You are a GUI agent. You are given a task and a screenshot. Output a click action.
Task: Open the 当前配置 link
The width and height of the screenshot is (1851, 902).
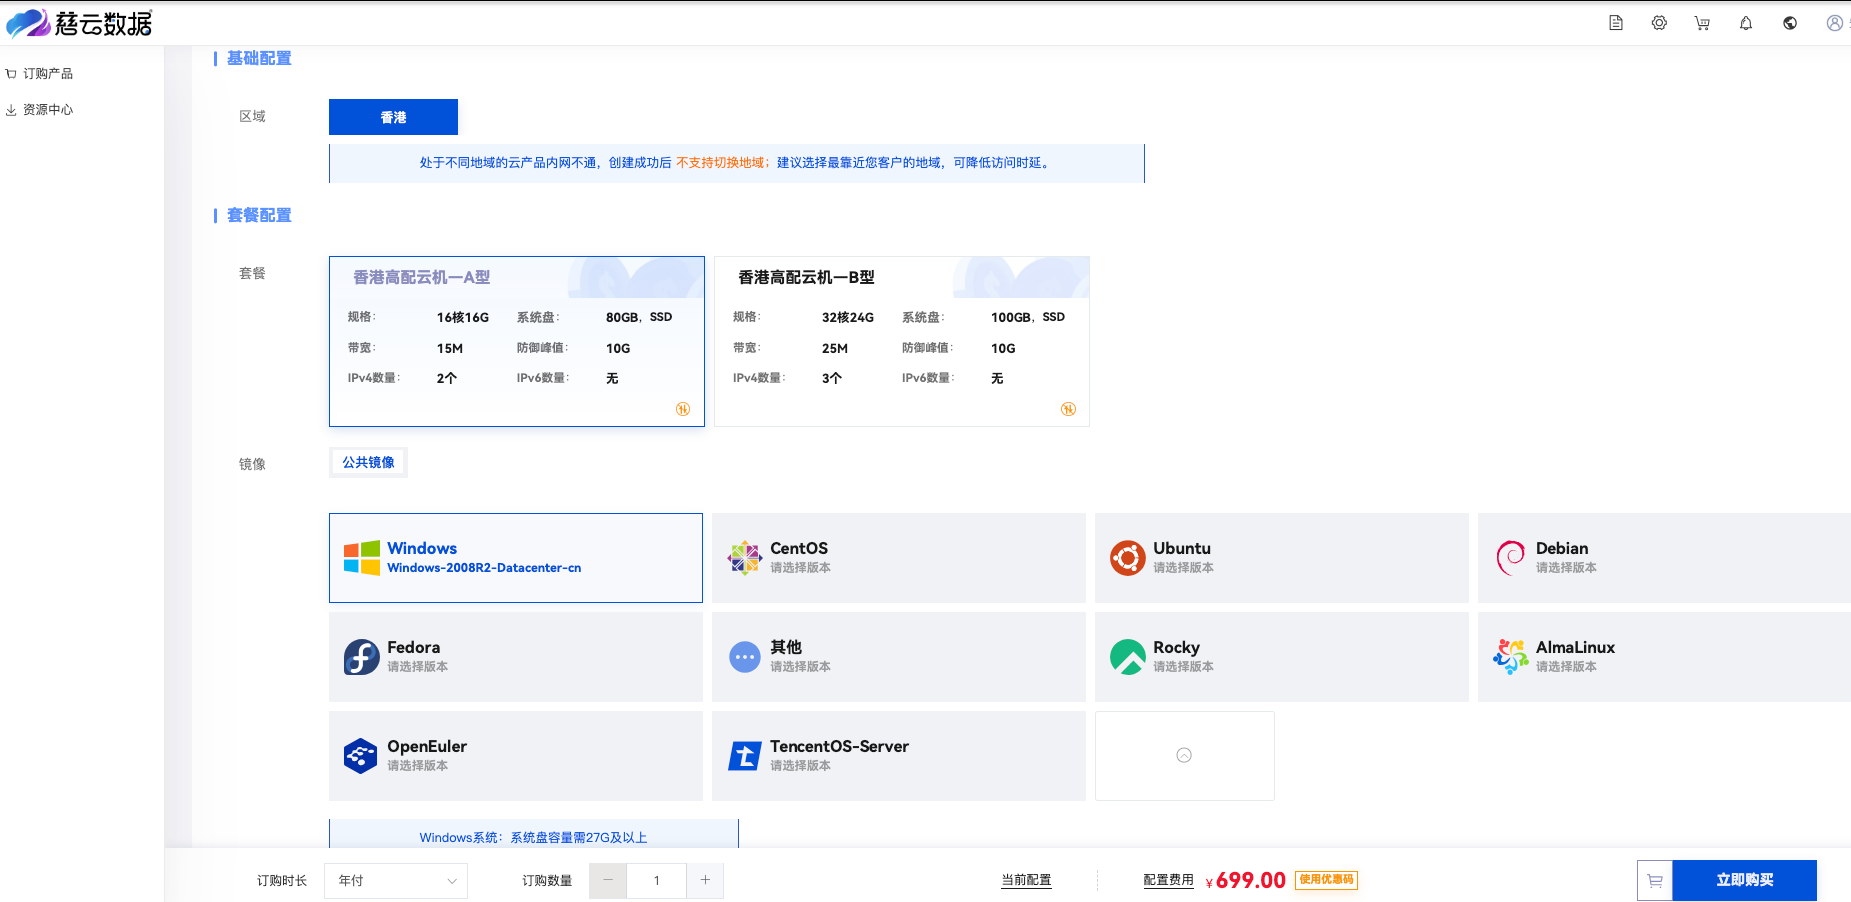[1026, 881]
